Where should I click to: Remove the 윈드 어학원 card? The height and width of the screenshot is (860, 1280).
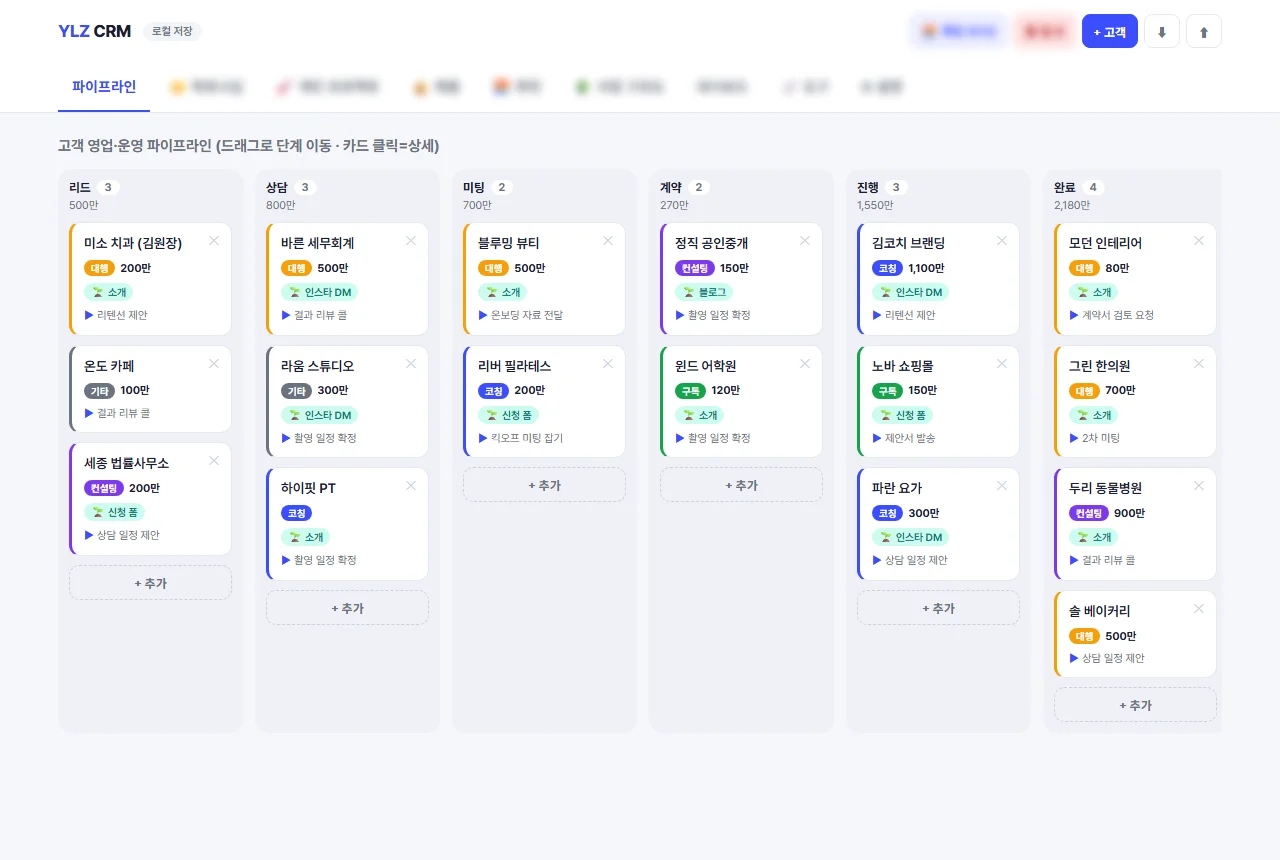(x=805, y=364)
